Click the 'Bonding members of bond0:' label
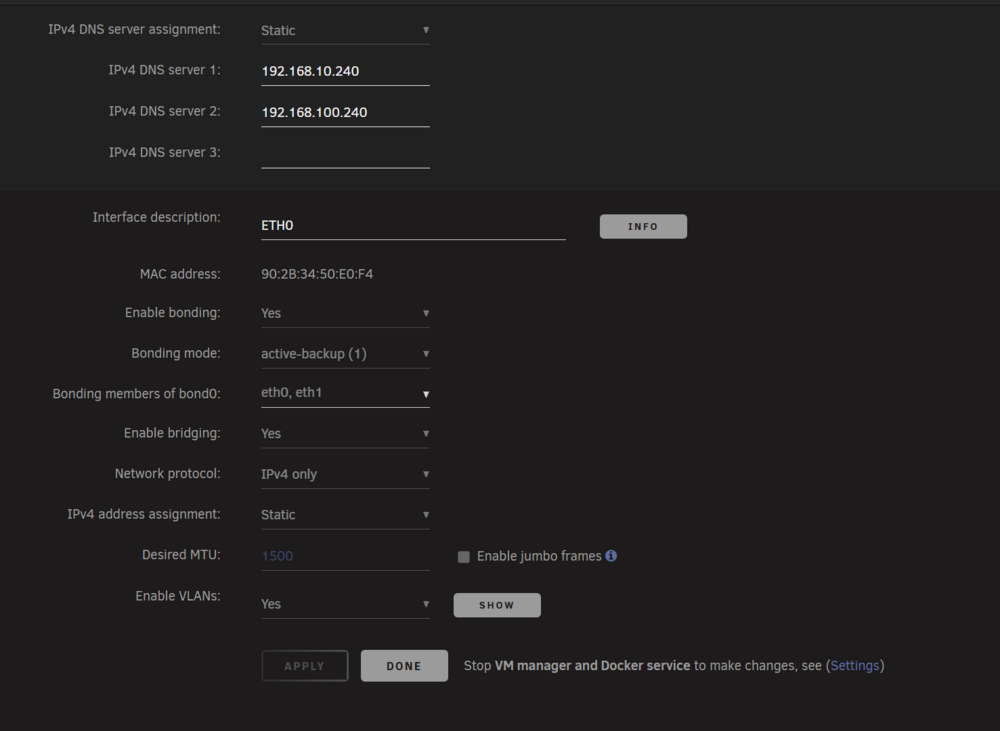Image resolution: width=1000 pixels, height=731 pixels. 136,394
